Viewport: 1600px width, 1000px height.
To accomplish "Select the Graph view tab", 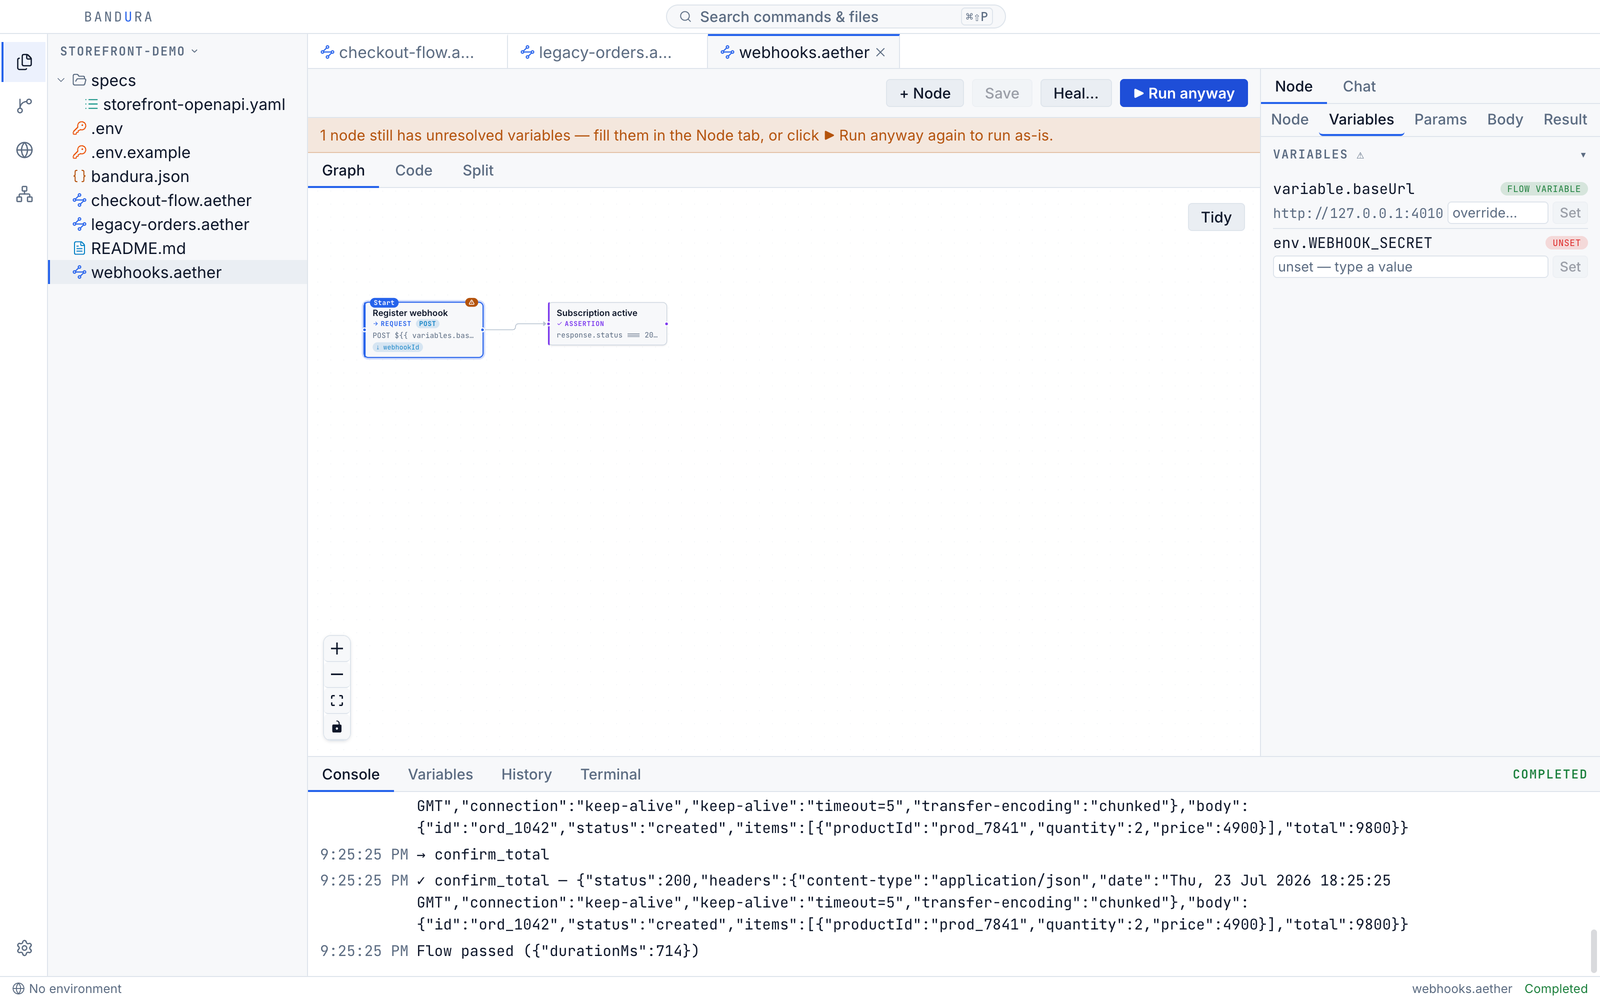I will point(343,171).
